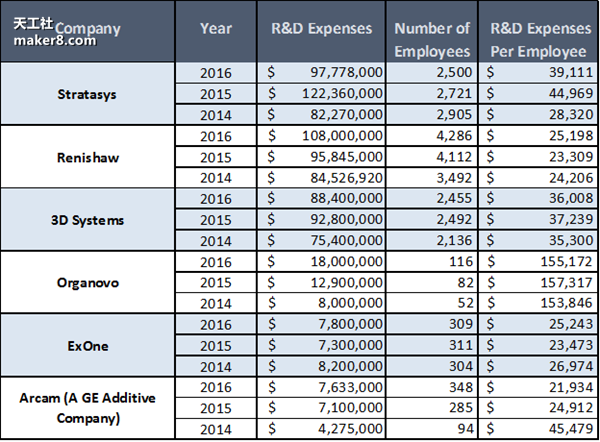Select the 348 employees cell
This screenshot has width=600, height=442.
click(432, 387)
